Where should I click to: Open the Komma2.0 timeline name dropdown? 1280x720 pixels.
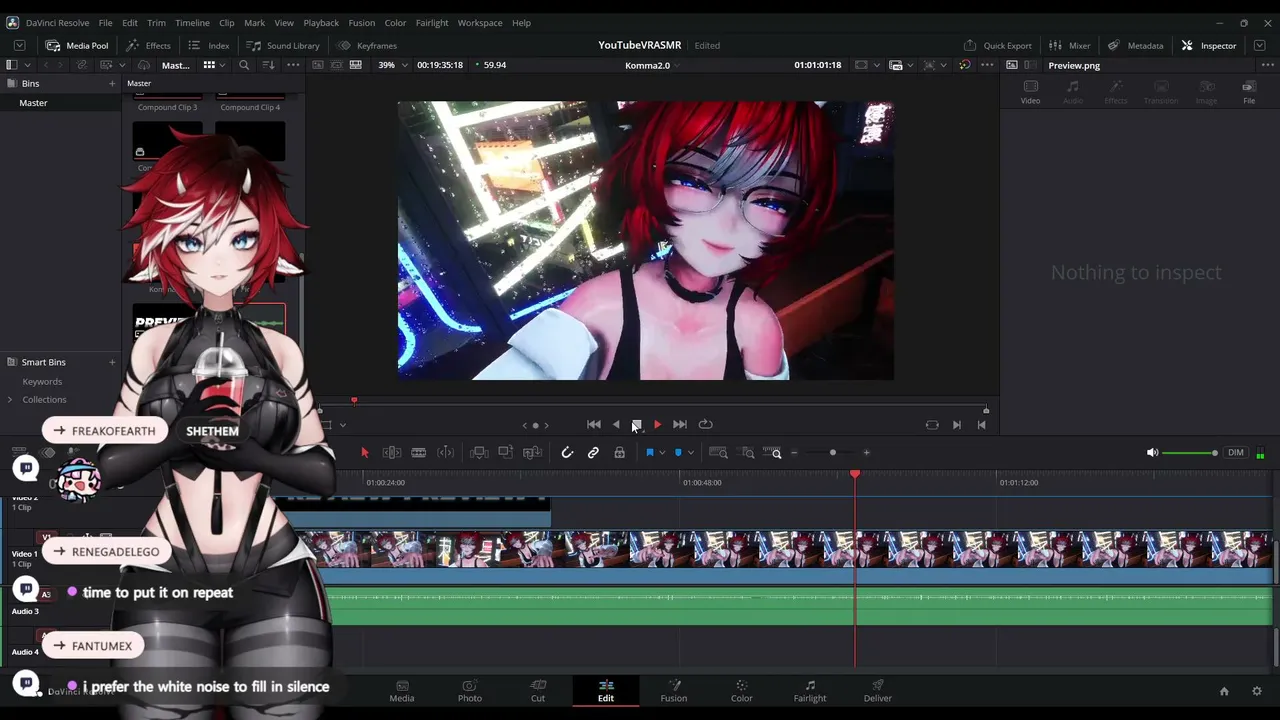click(652, 65)
